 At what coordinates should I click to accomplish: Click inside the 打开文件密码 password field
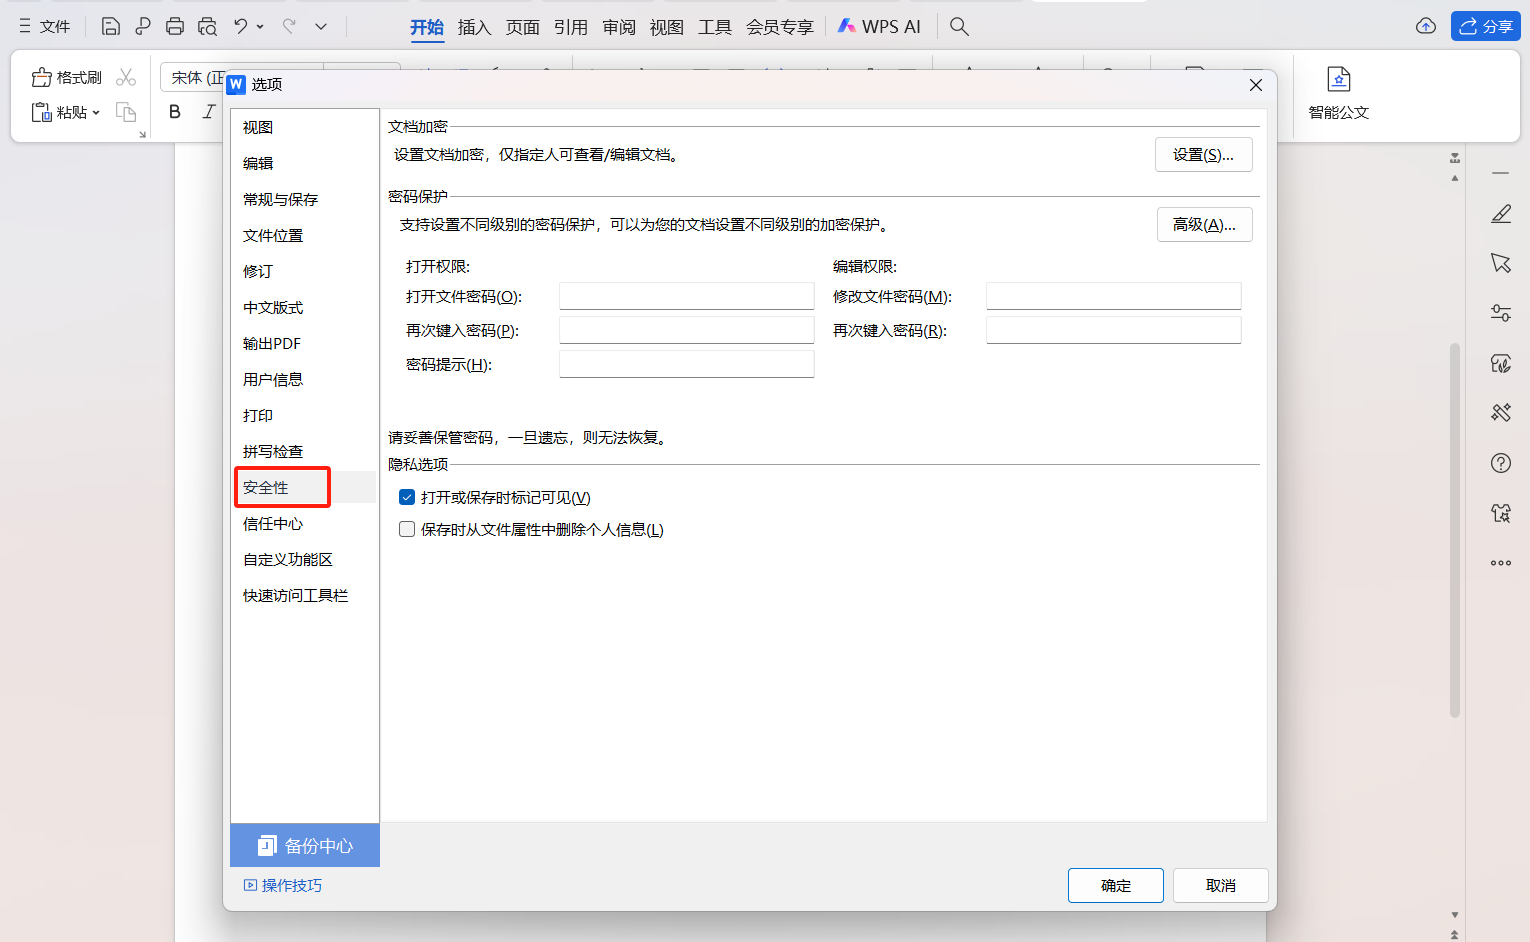(x=686, y=295)
